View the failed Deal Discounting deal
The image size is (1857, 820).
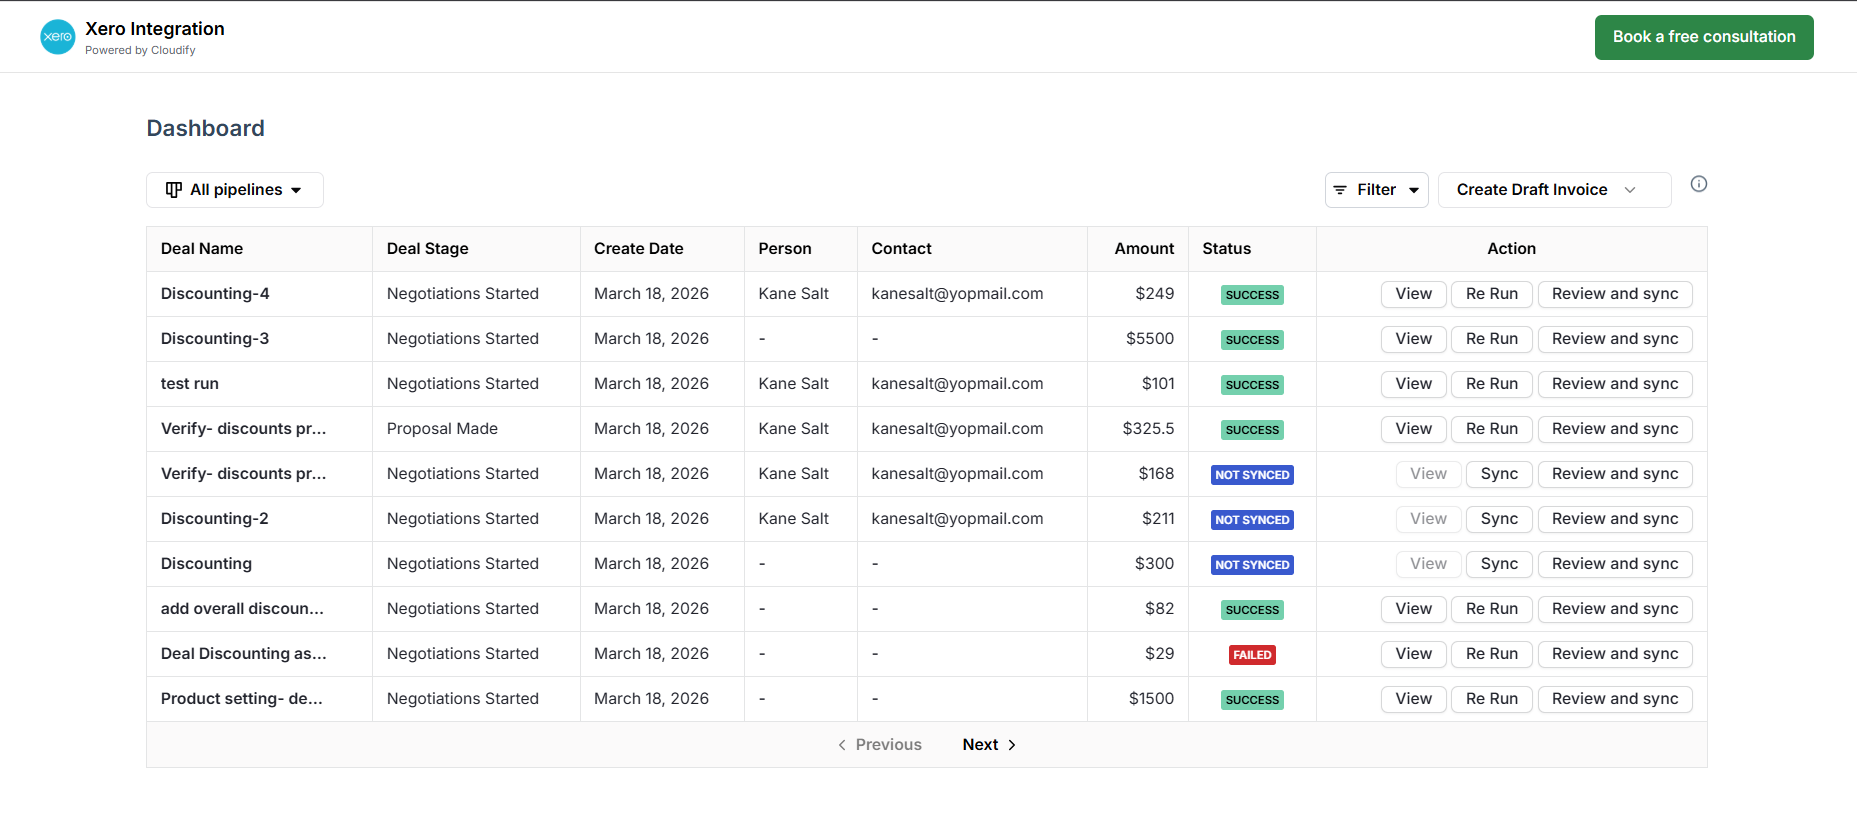click(x=1414, y=654)
